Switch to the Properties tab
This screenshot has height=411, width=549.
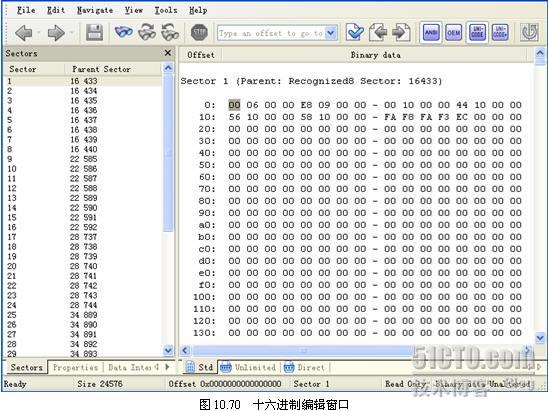pyautogui.click(x=75, y=367)
